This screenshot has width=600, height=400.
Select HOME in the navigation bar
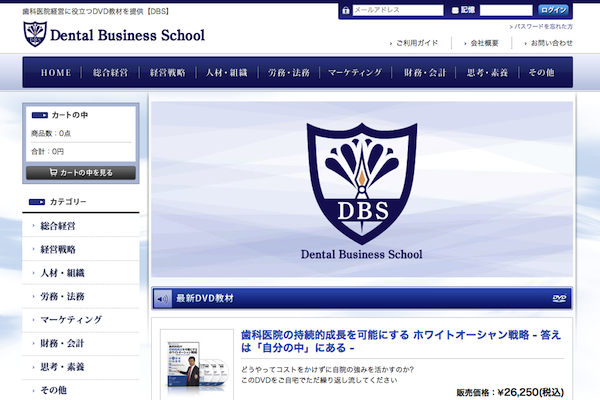pos(56,73)
